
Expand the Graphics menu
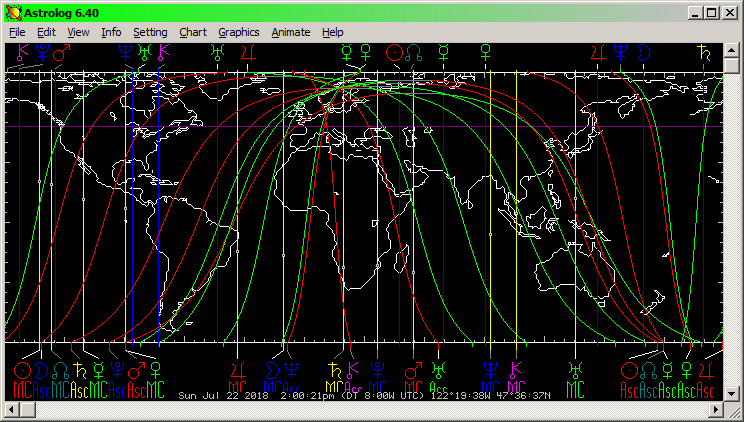coord(239,32)
